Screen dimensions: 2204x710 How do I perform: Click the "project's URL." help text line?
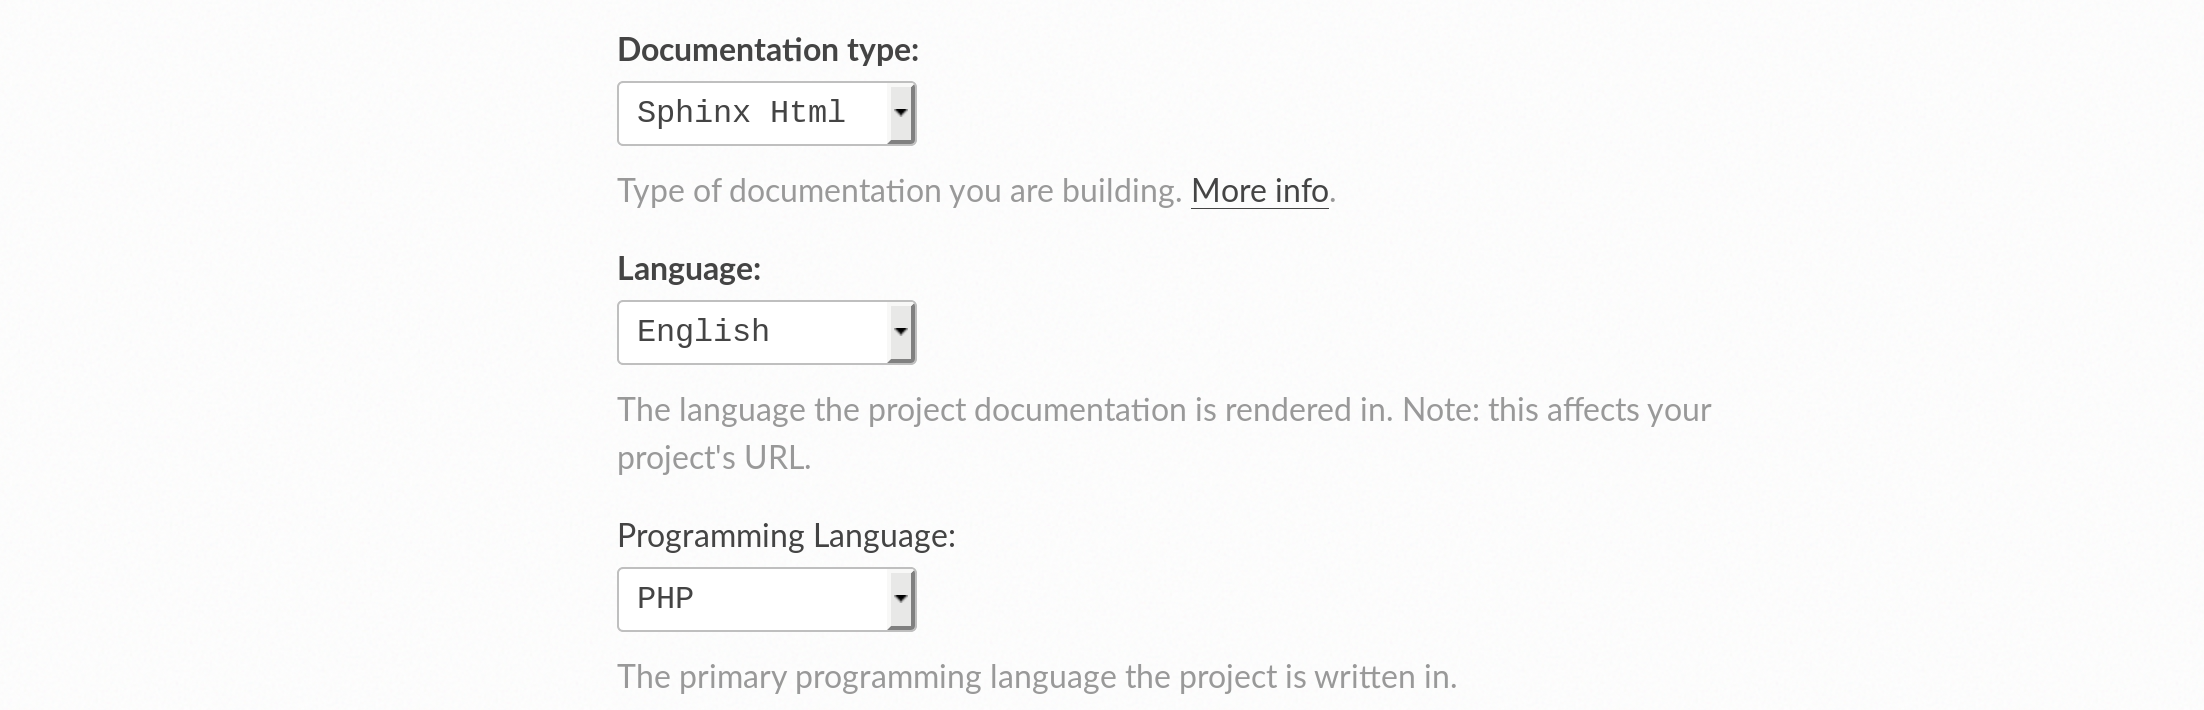713,458
